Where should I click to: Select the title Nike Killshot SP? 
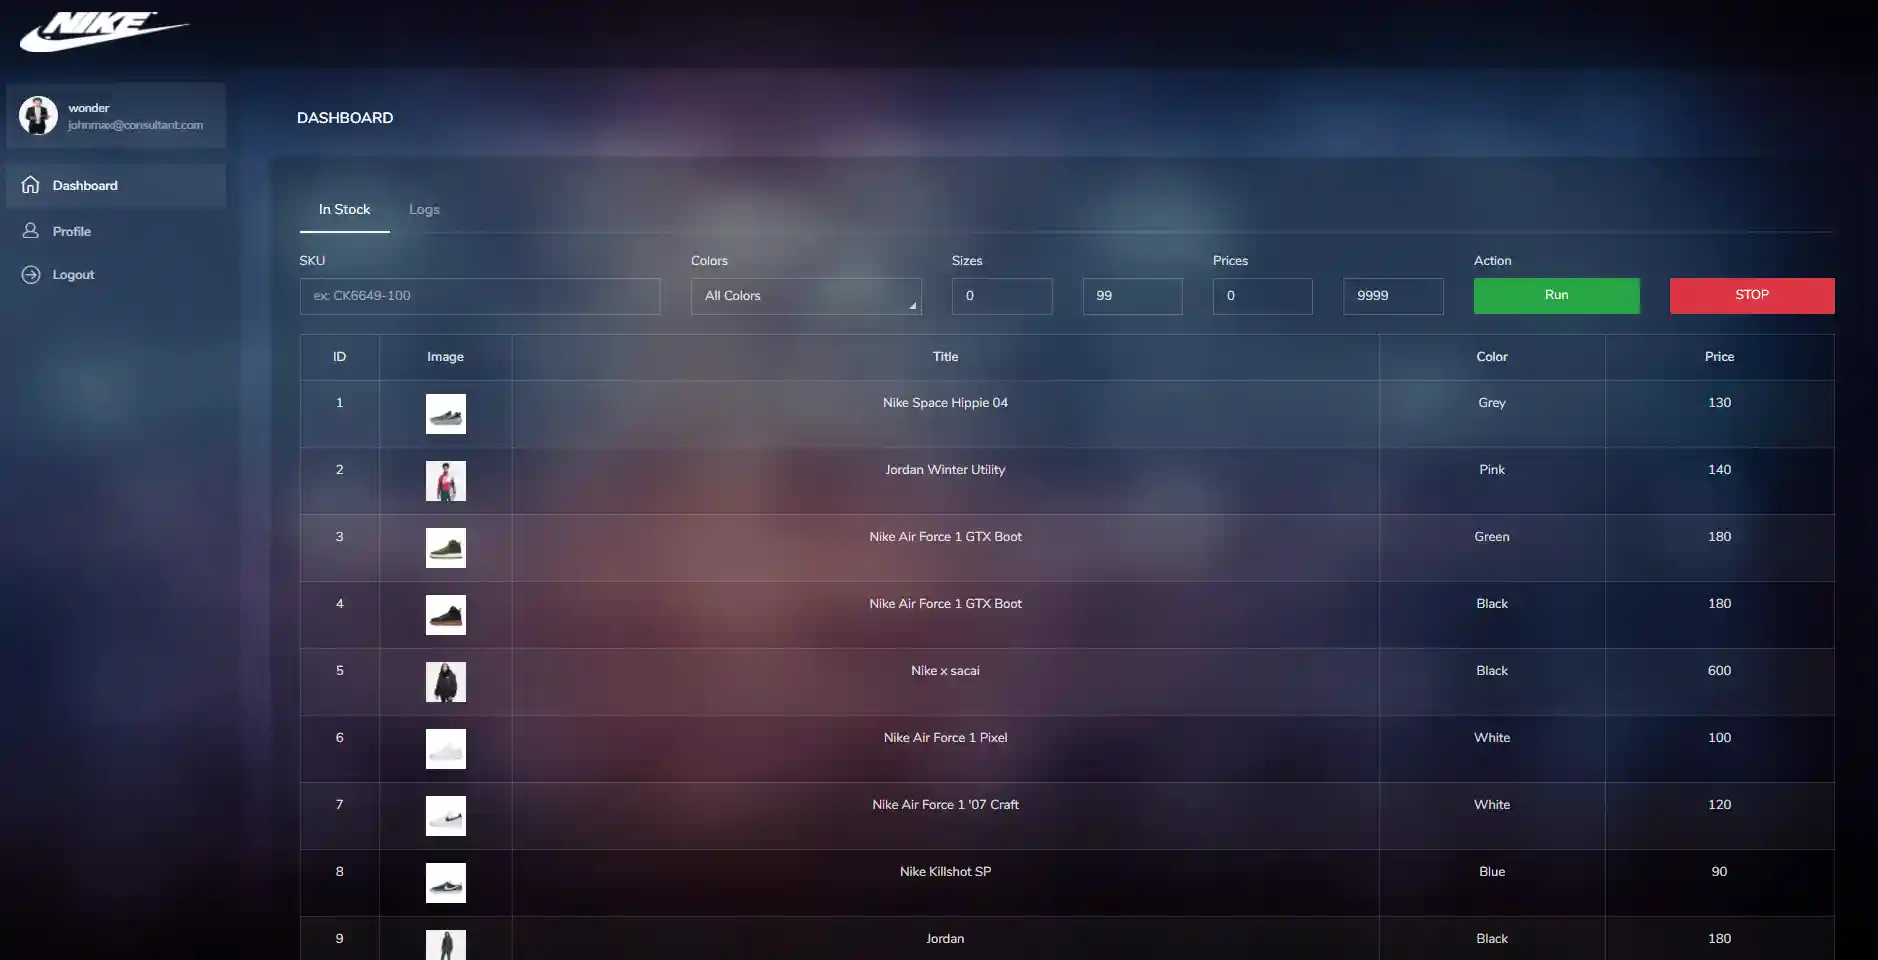tap(946, 872)
